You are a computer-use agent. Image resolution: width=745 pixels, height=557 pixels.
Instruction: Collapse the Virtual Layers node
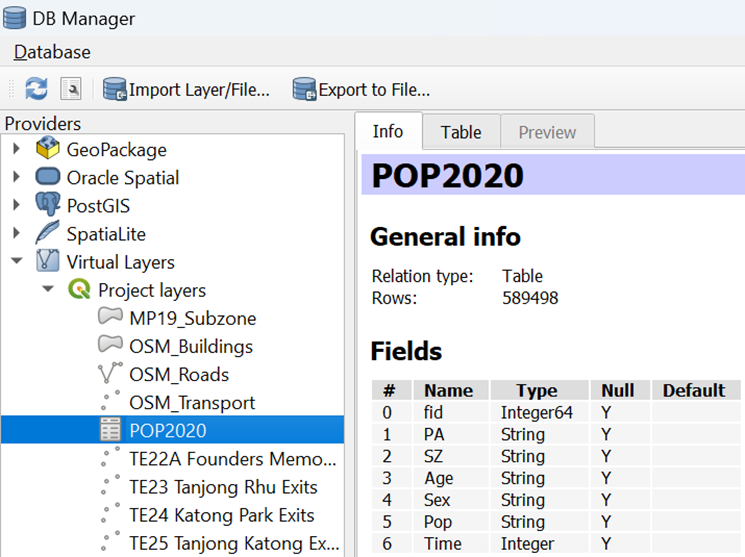17,262
